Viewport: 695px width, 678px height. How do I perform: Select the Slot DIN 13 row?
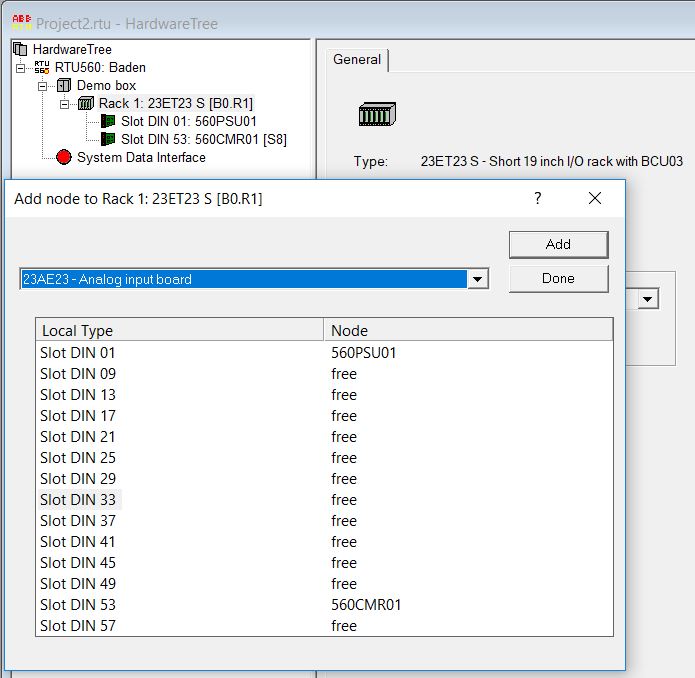click(324, 394)
